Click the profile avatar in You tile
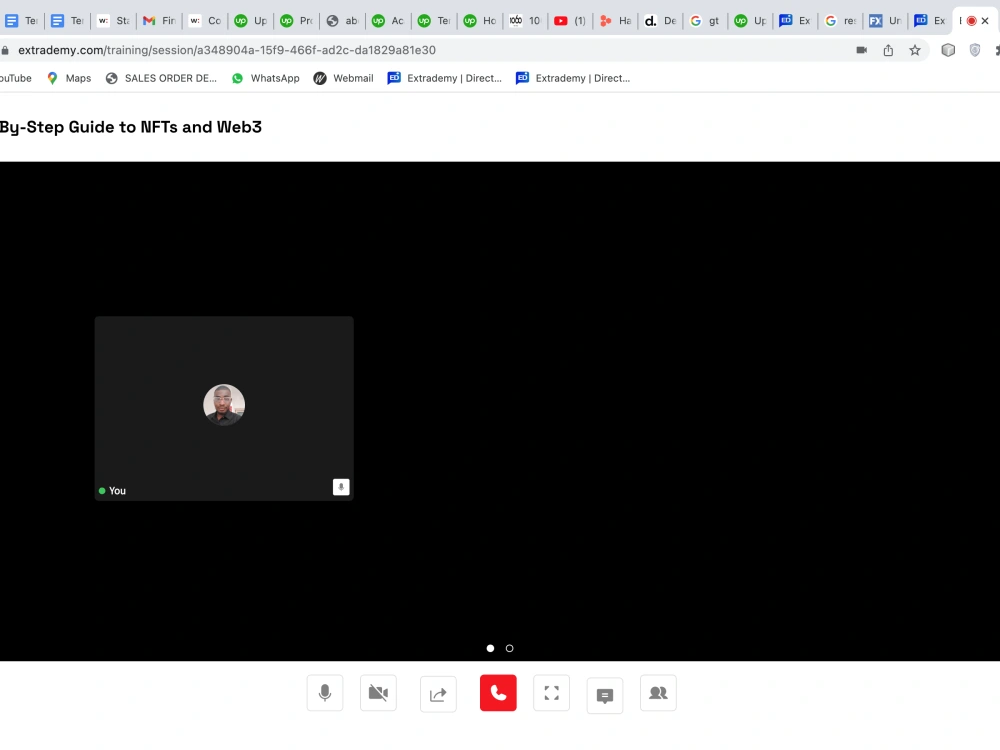The height and width of the screenshot is (750, 1000). point(224,404)
